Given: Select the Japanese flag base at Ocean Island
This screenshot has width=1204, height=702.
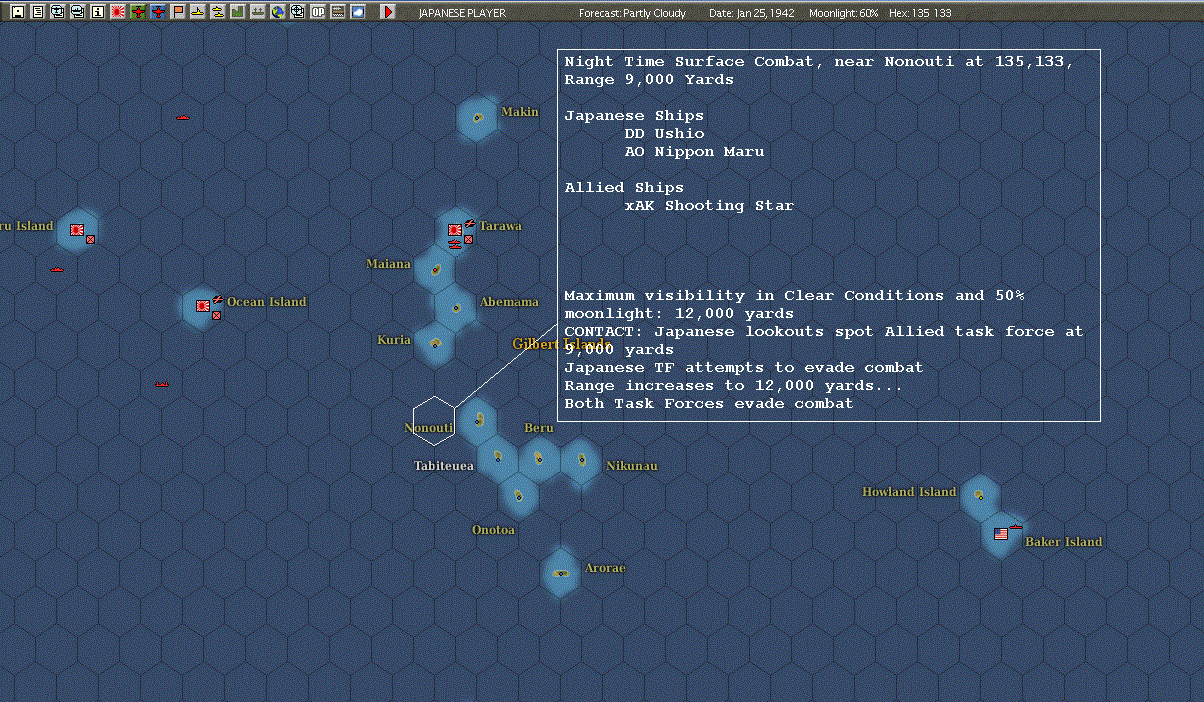Looking at the screenshot, I should pyautogui.click(x=203, y=306).
